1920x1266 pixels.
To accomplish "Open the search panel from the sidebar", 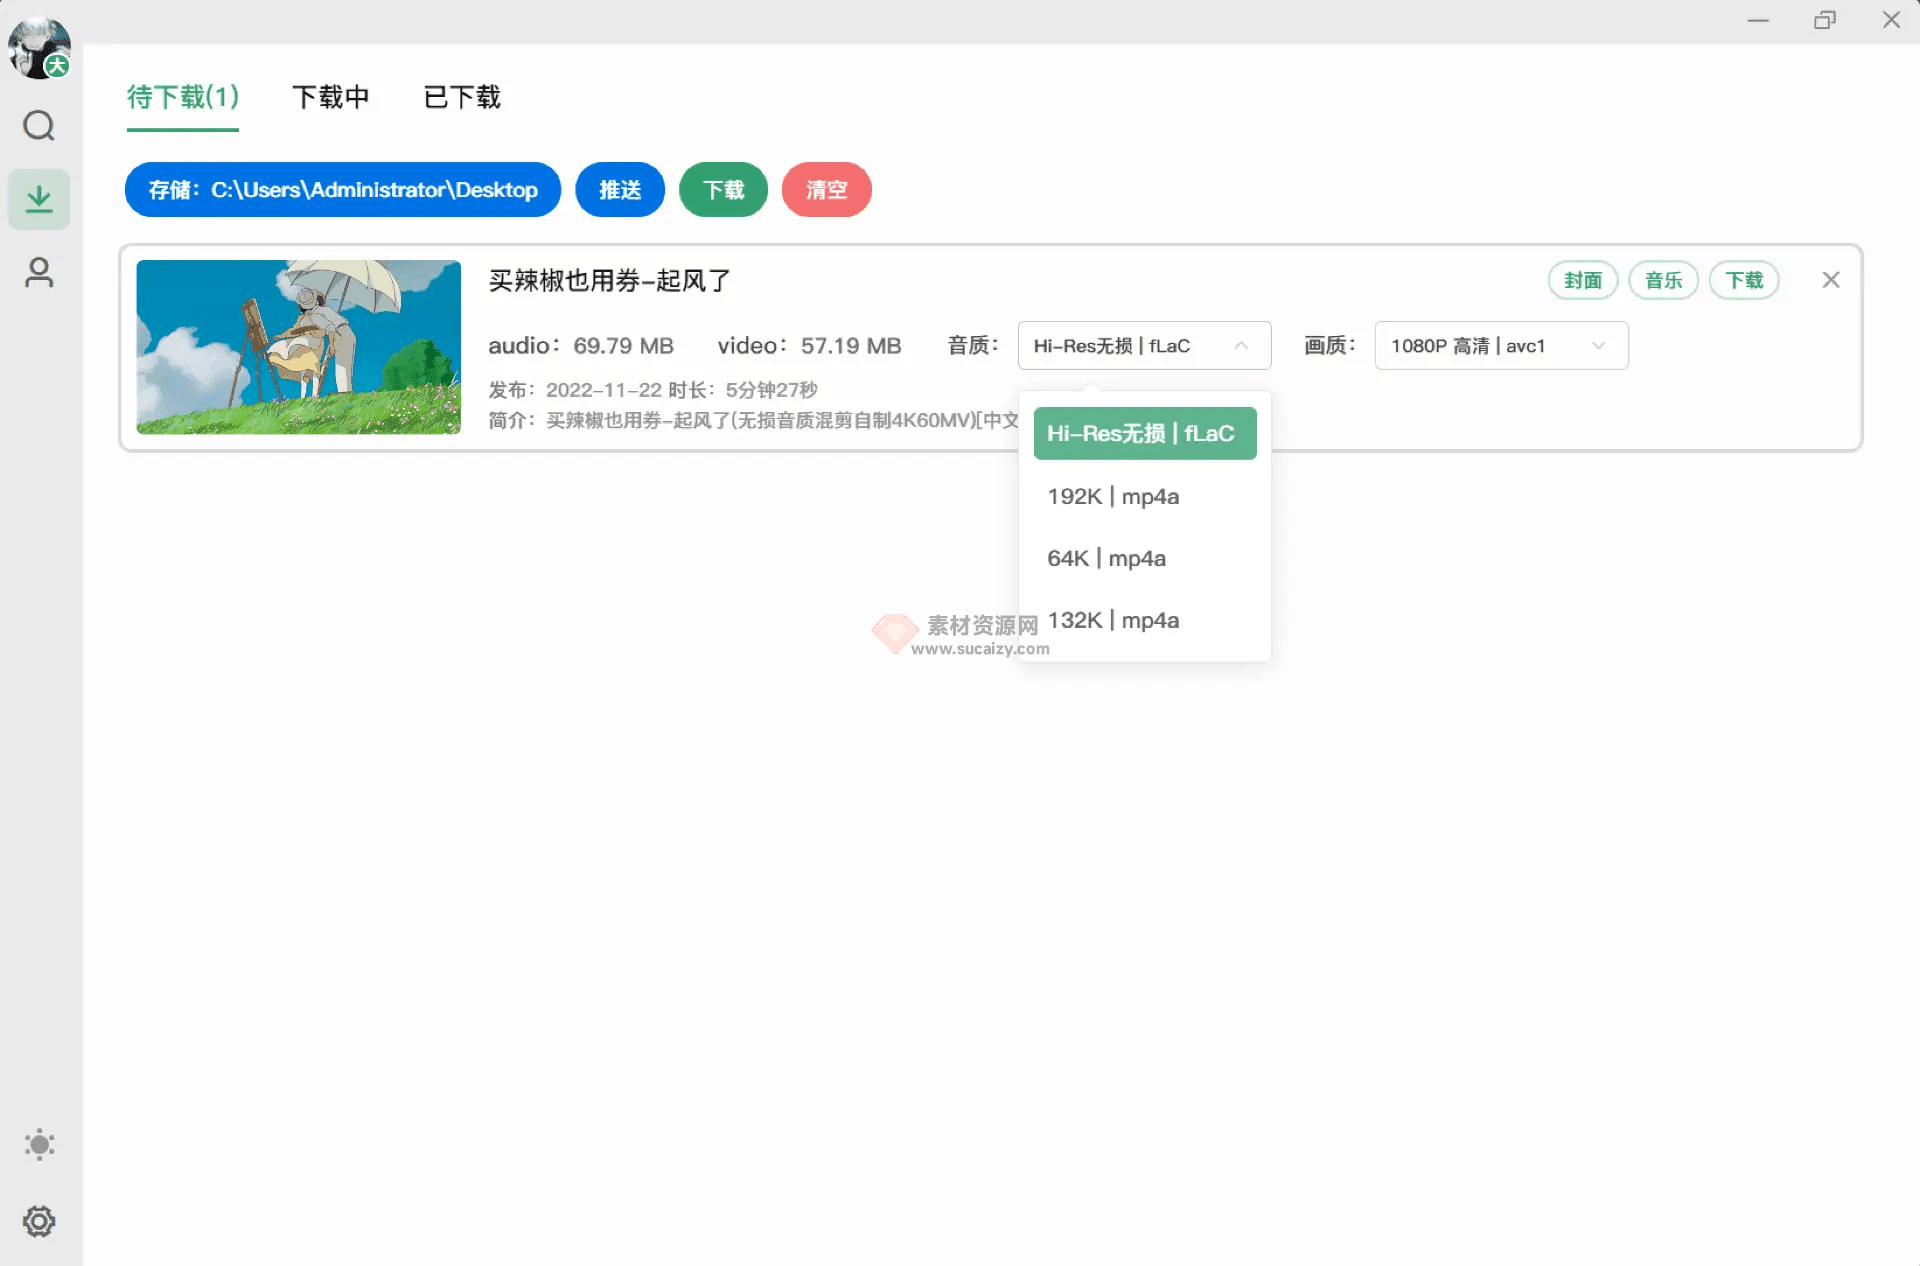I will [x=39, y=126].
